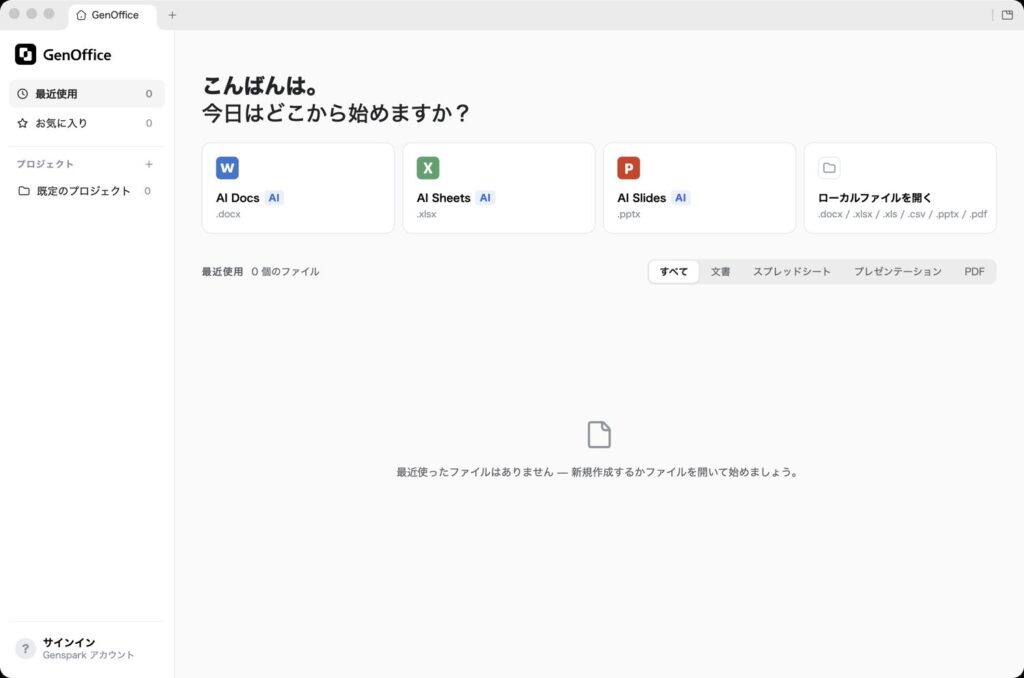
Task: Toggle the window layout icon at top right
Action: click(1007, 14)
